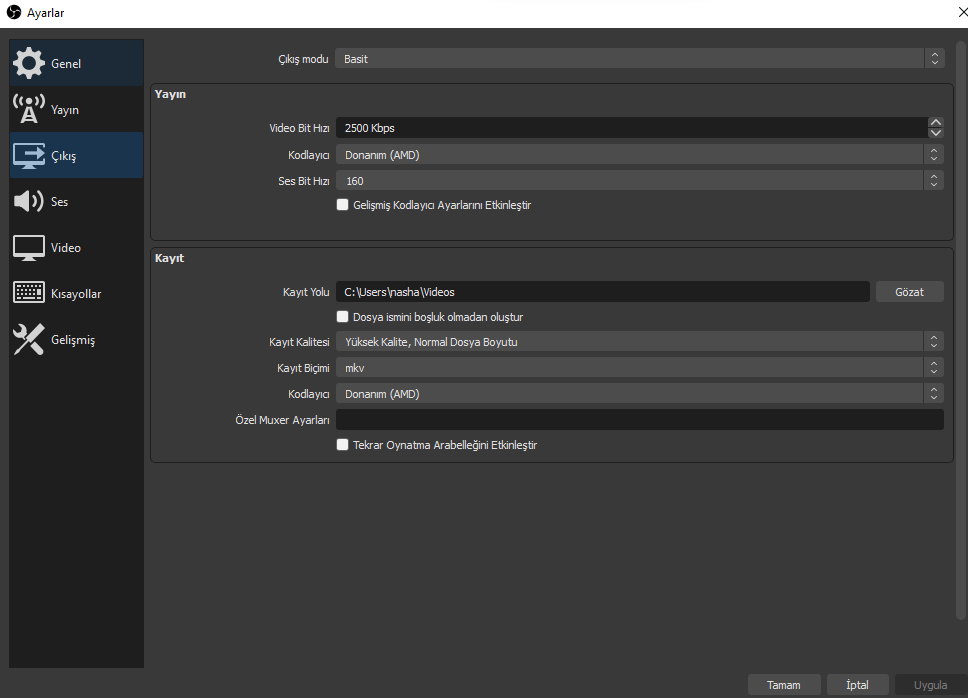Open the Kayıt Biçimi mkv dropdown
This screenshot has height=698, width=968.
tap(640, 368)
